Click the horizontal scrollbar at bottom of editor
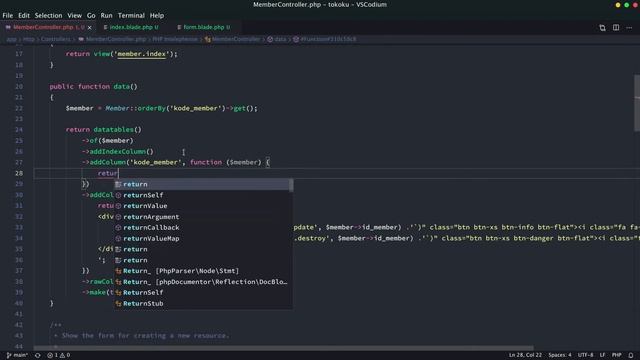Screen dimensions: 640x360 284,348
